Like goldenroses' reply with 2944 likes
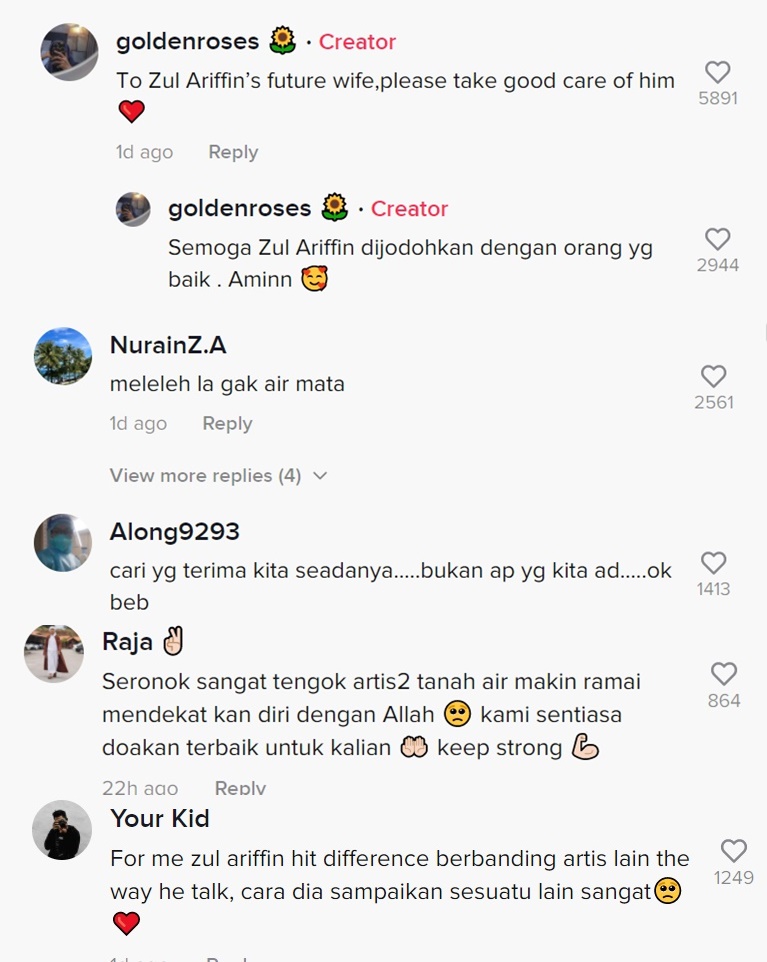Image resolution: width=767 pixels, height=962 pixels. pos(717,239)
